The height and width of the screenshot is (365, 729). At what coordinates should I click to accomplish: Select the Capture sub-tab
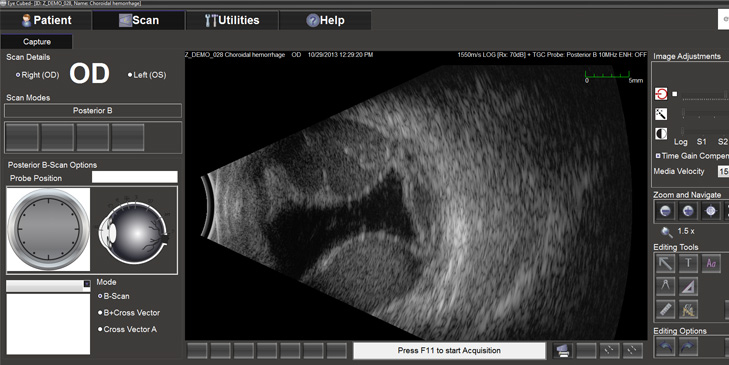pyautogui.click(x=36, y=41)
